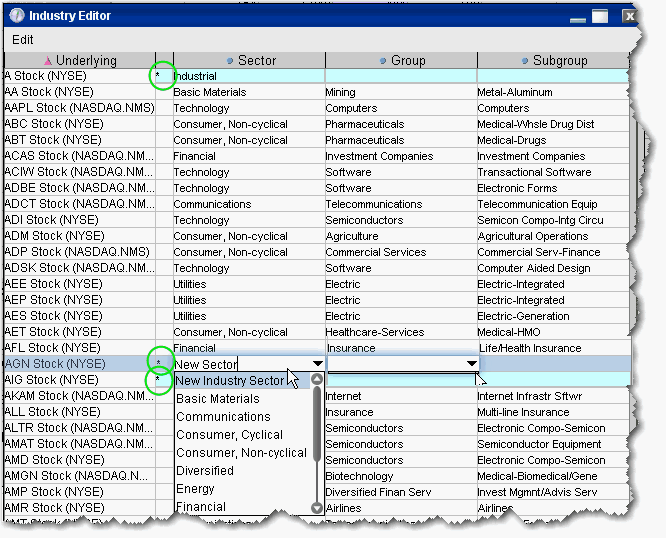
Task: Choose New Industry Sector from dropdown list
Action: (x=230, y=381)
